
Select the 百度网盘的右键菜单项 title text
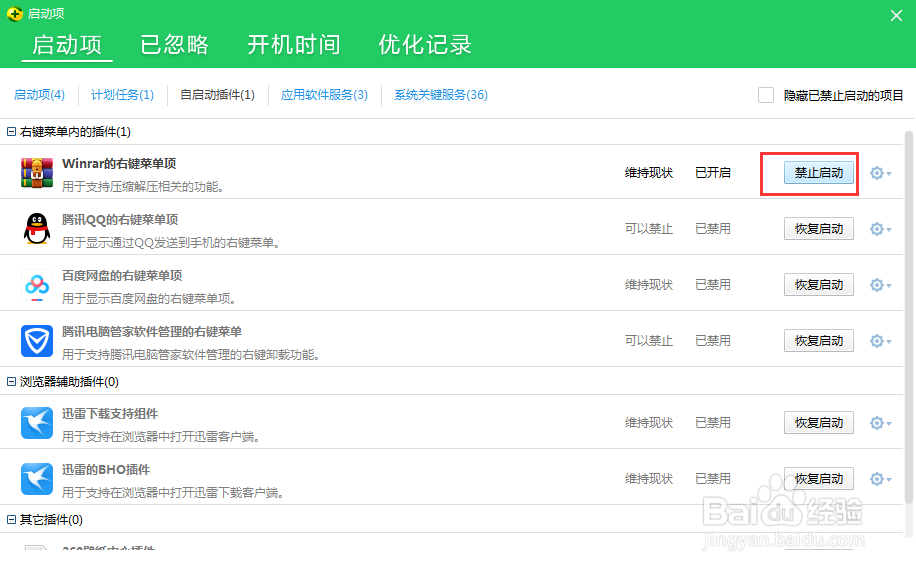[x=122, y=276]
